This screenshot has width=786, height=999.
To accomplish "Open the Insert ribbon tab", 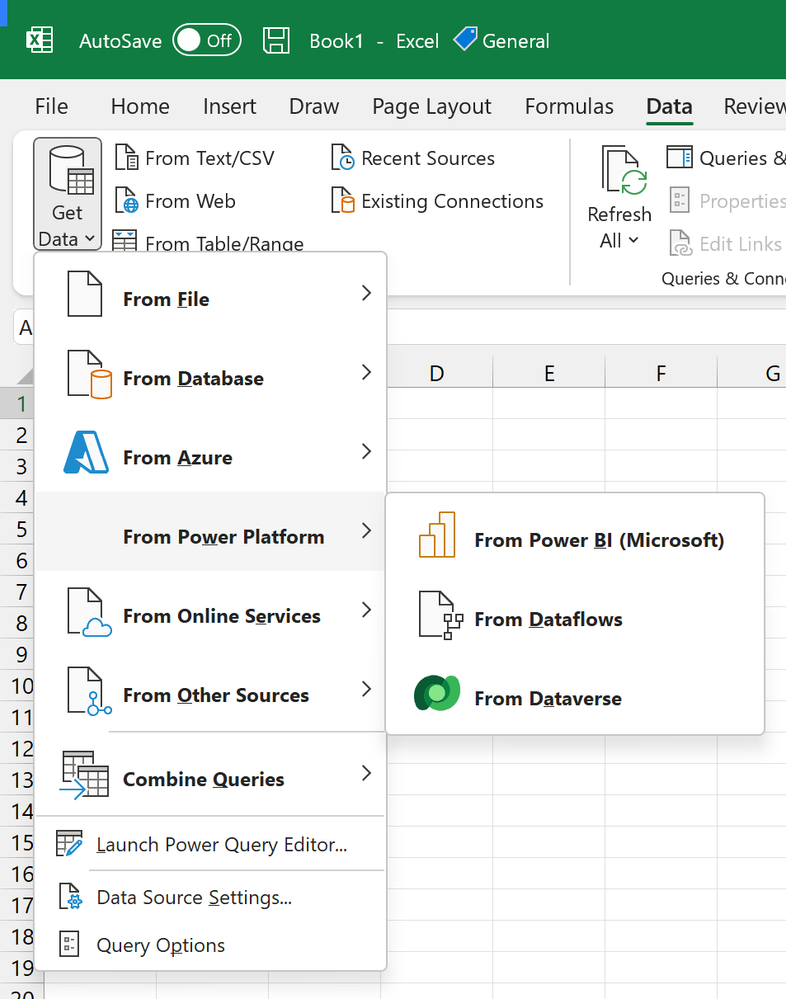I will (x=229, y=106).
